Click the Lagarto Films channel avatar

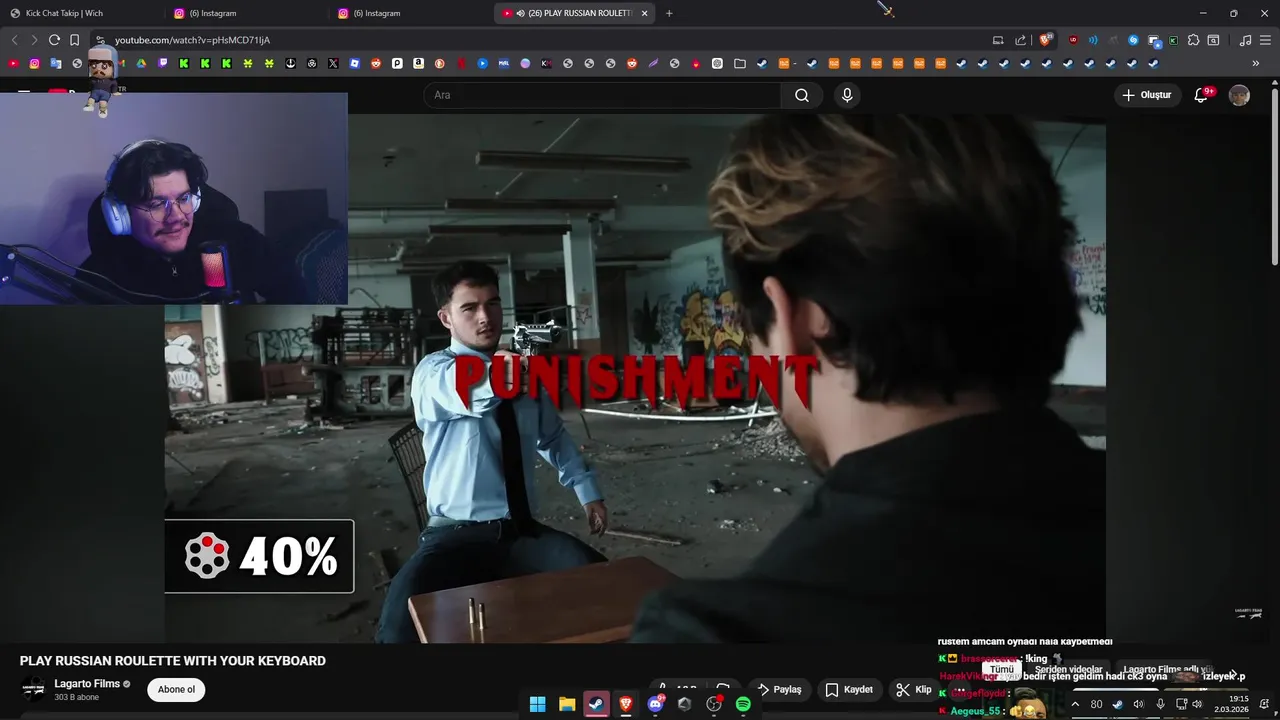pyautogui.click(x=34, y=689)
